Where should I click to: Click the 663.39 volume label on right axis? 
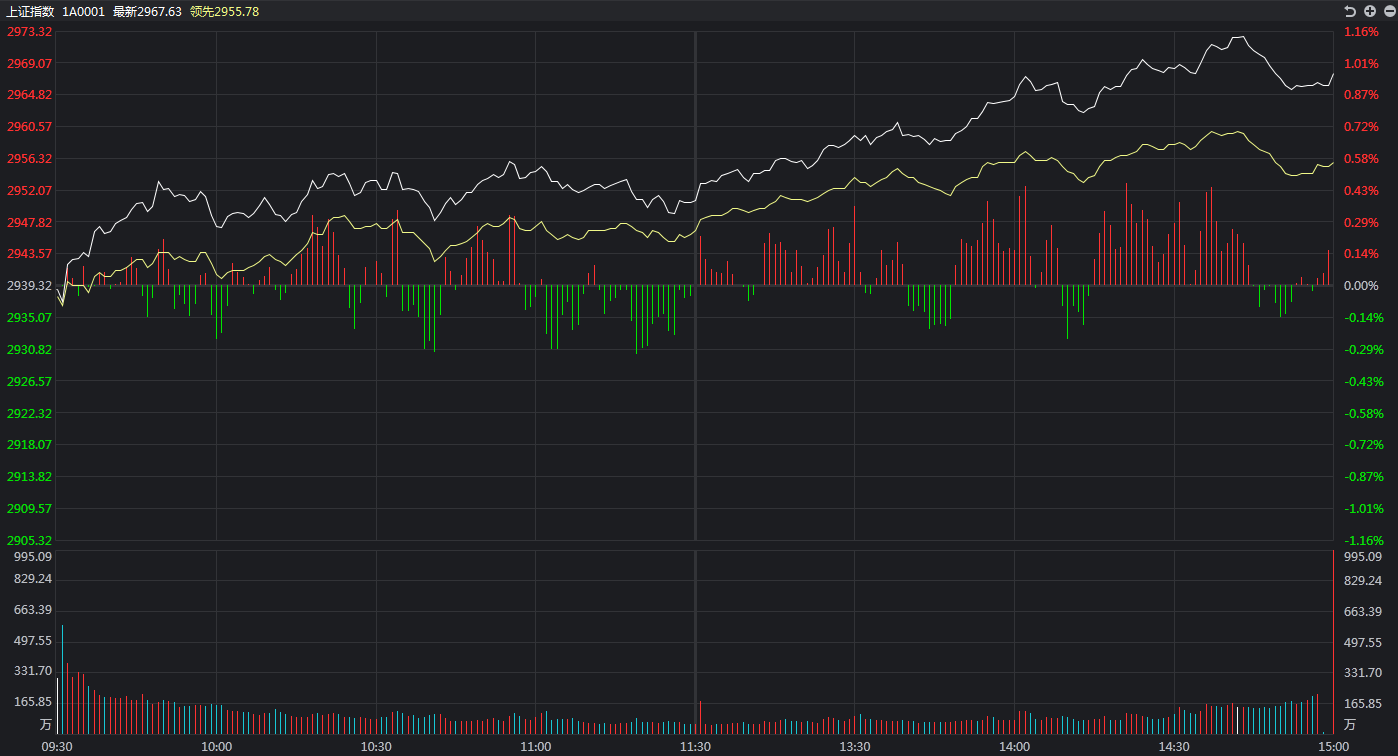click(1362, 611)
